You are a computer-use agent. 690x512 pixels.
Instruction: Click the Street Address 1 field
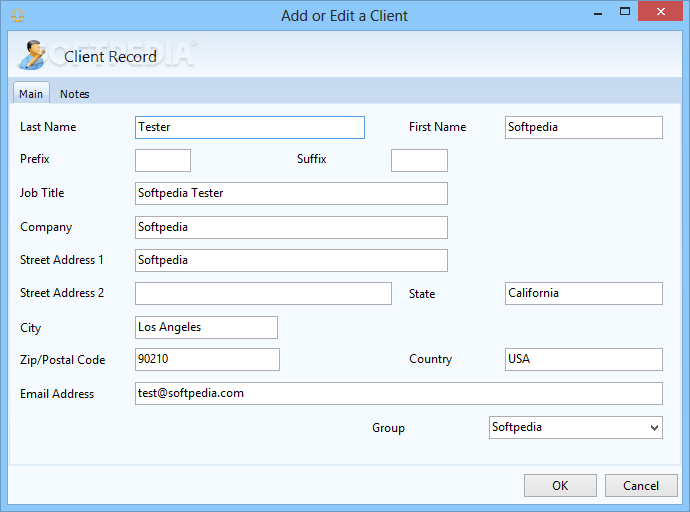point(291,260)
